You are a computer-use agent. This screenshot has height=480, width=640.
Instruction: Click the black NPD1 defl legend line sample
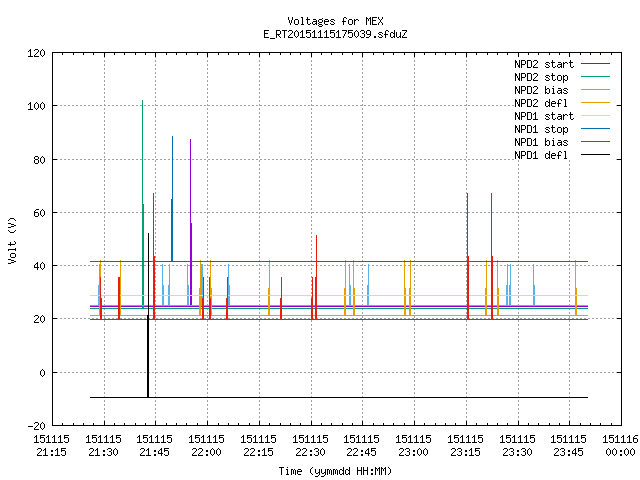tap(596, 155)
